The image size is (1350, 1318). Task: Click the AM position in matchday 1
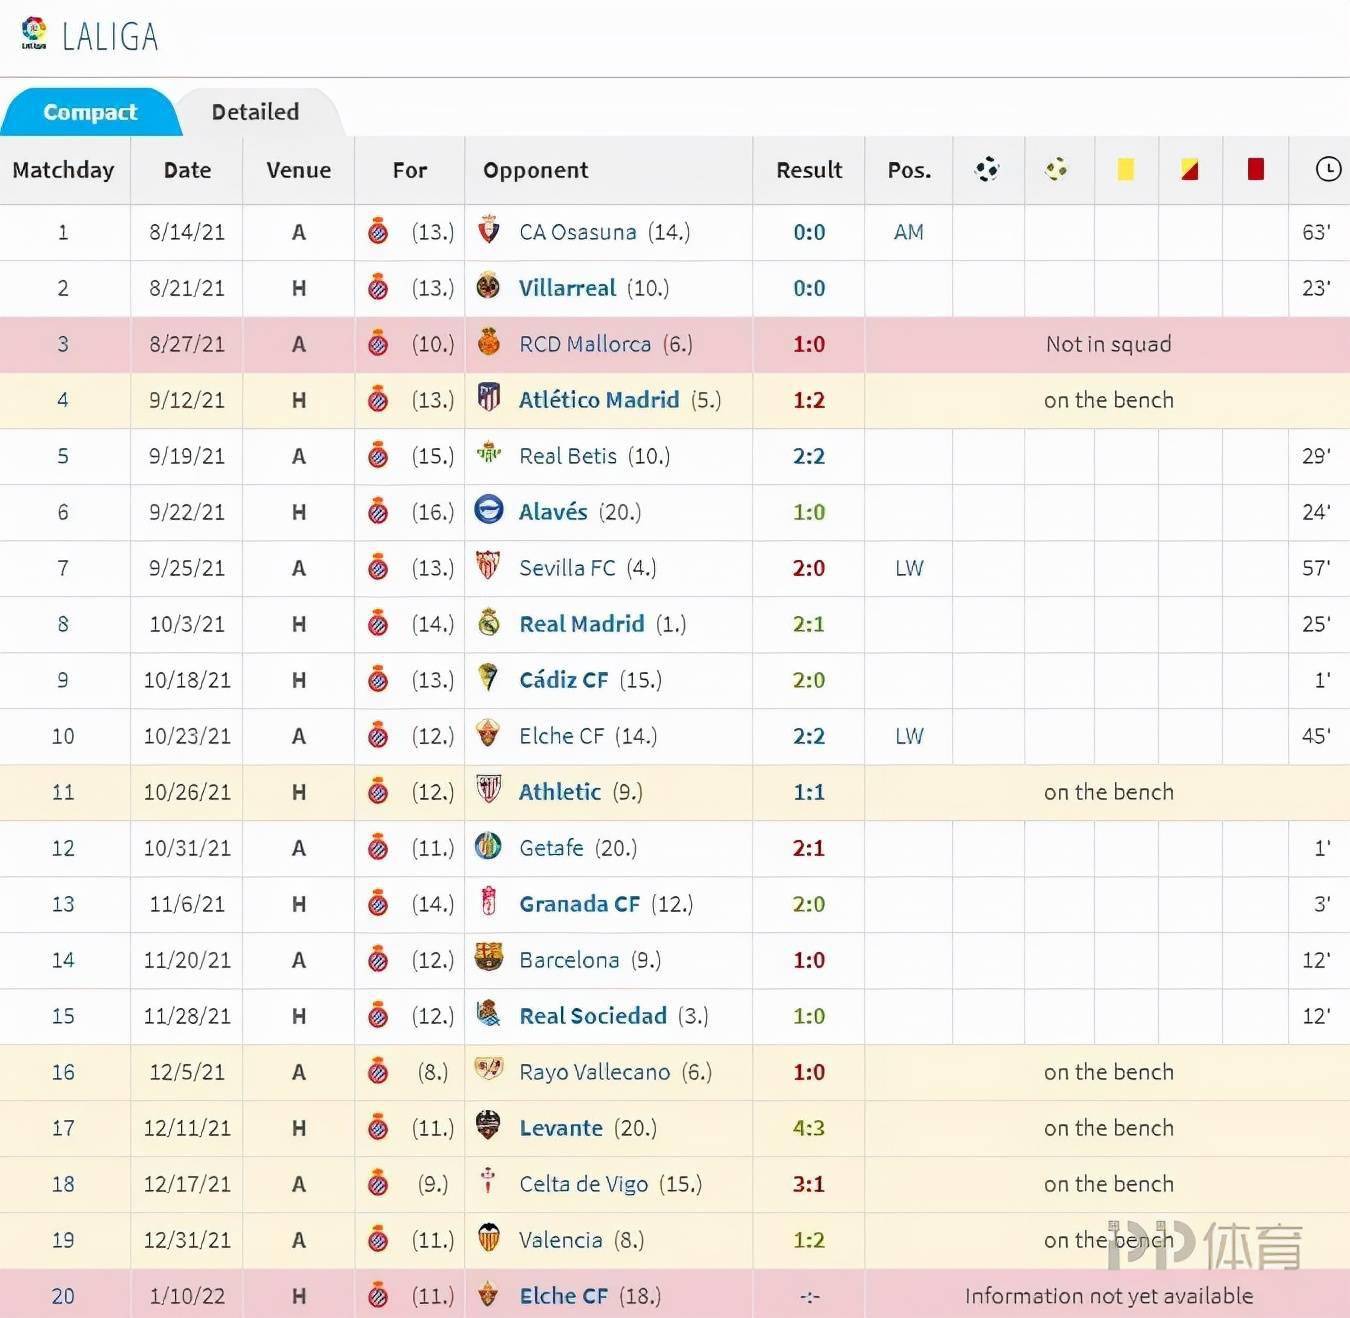pyautogui.click(x=909, y=232)
